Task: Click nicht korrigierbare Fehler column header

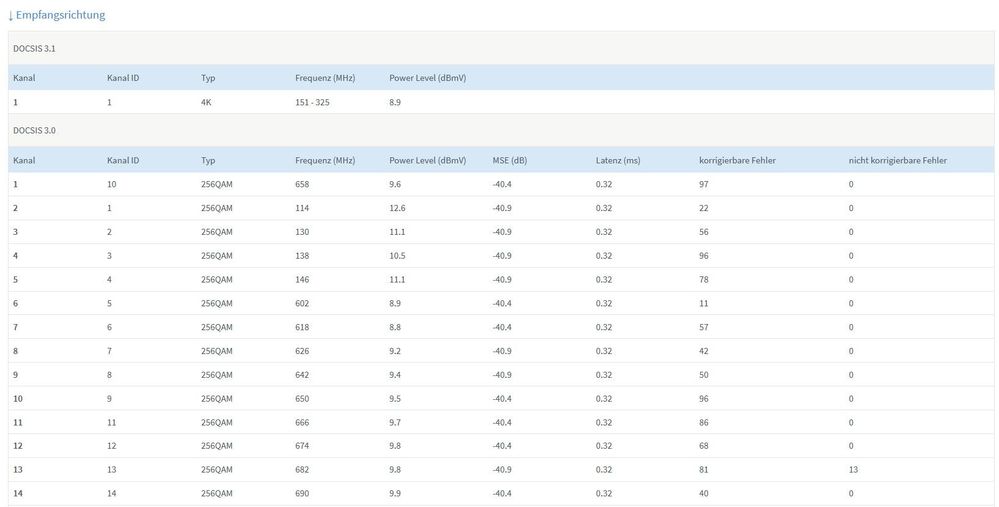Action: [x=897, y=161]
